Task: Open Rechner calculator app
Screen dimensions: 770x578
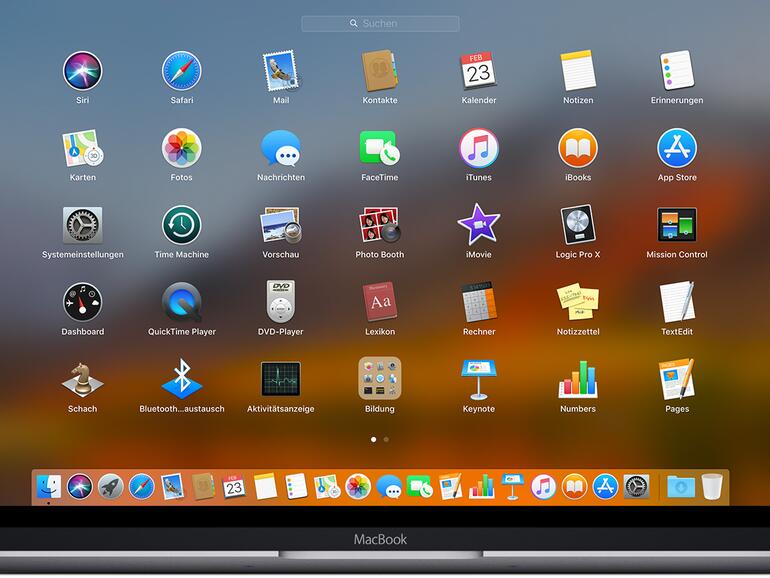Action: point(479,302)
